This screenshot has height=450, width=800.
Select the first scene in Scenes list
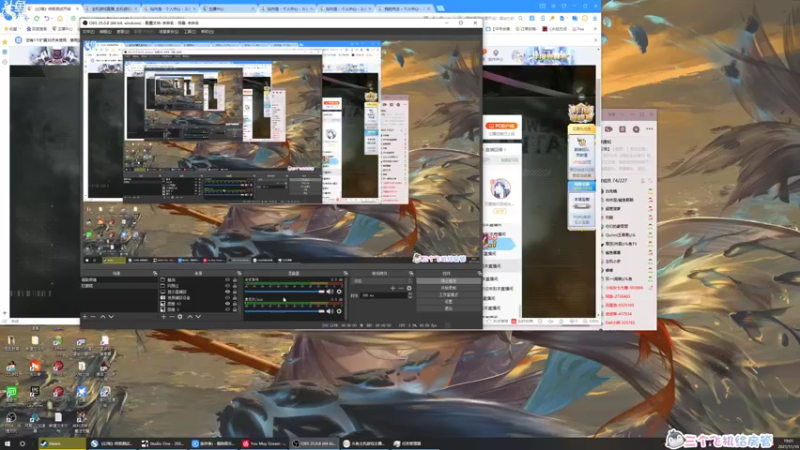point(118,280)
